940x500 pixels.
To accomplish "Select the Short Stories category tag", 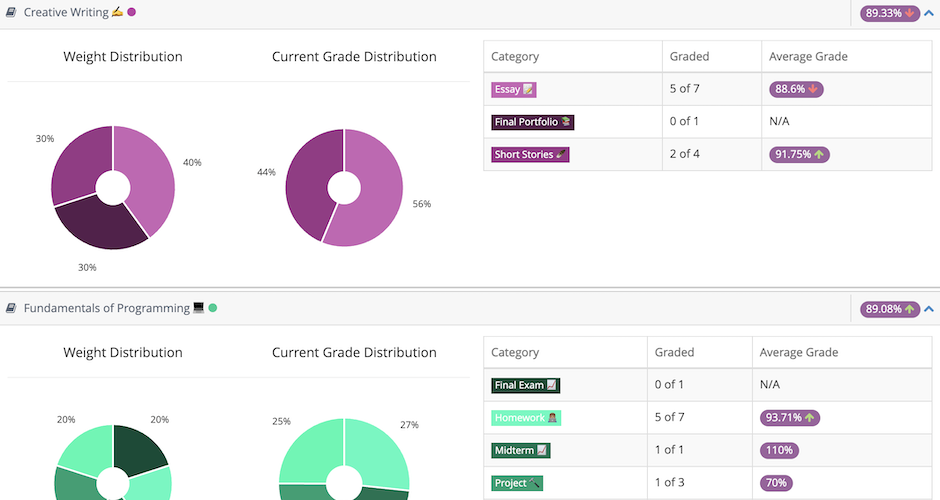I will tap(530, 155).
